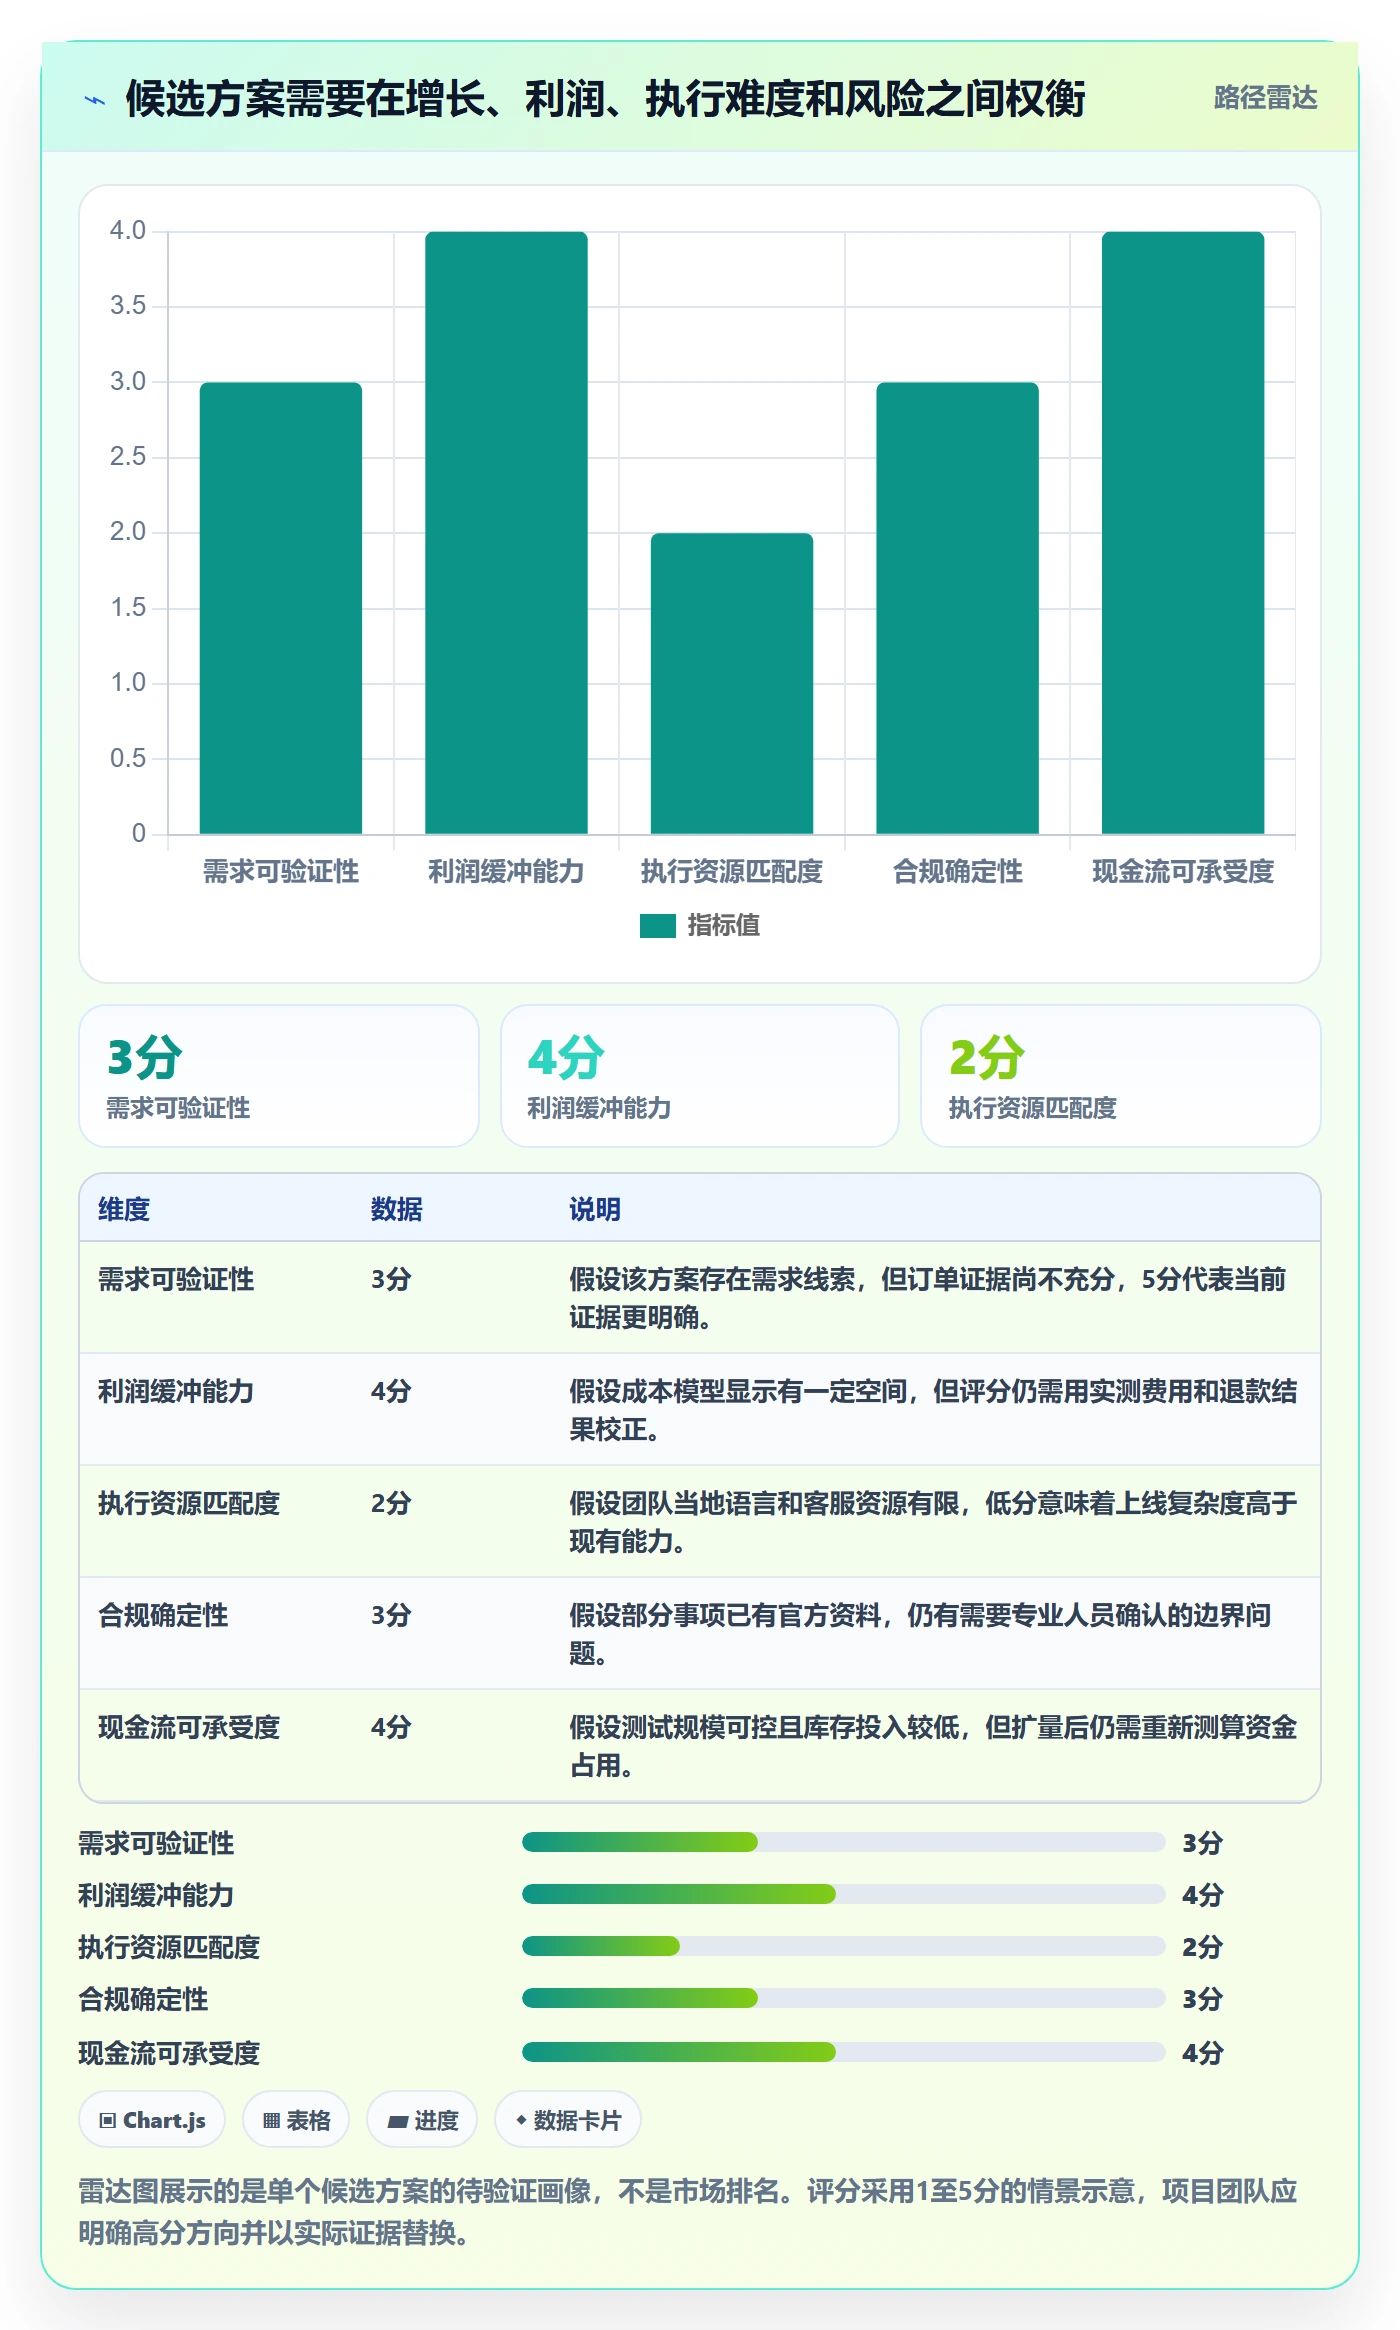Click the 4.0 tick on the chart's y-axis
Viewport: 1400px width, 2330px height.
(x=128, y=231)
